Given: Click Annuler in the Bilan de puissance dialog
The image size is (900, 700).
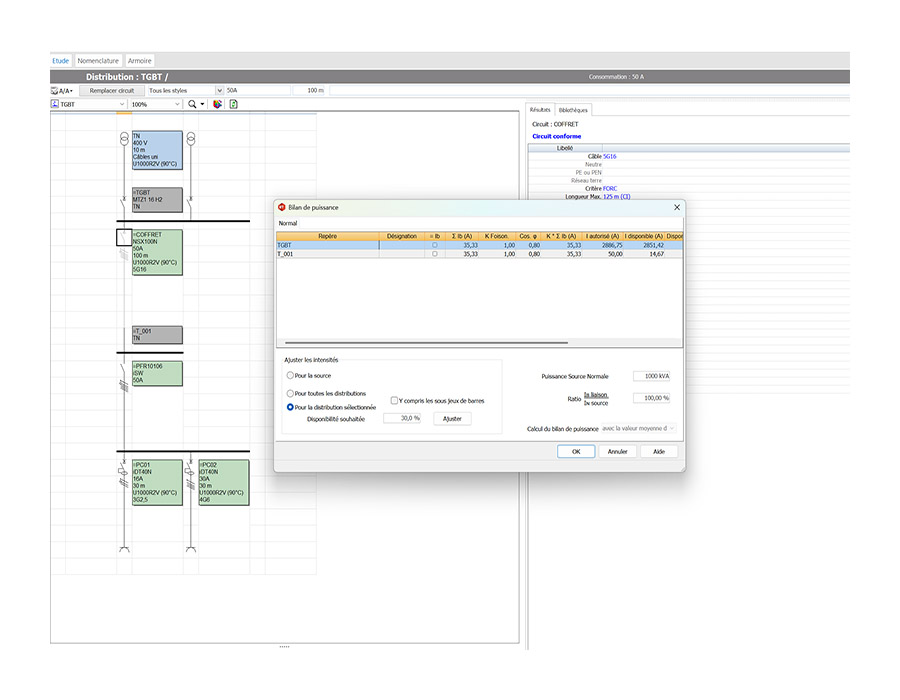Looking at the screenshot, I should (618, 451).
